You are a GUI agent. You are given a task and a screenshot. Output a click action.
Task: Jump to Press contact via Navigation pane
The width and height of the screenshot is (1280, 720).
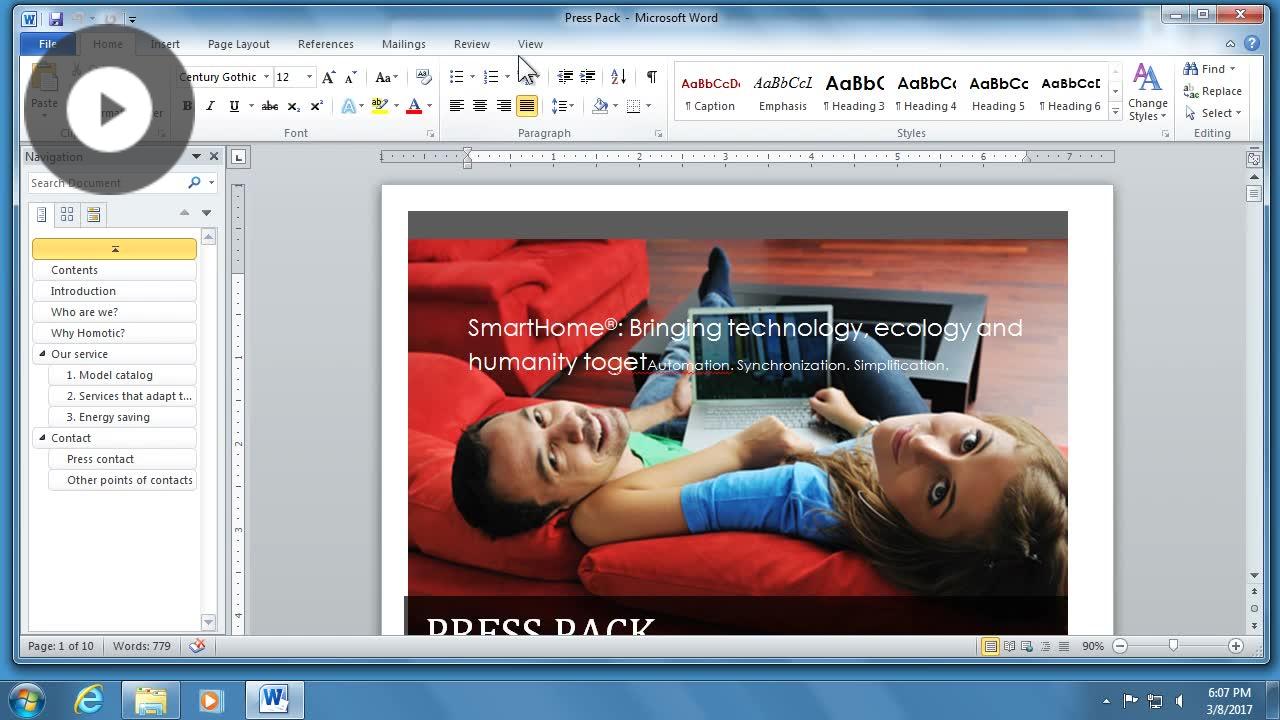100,458
